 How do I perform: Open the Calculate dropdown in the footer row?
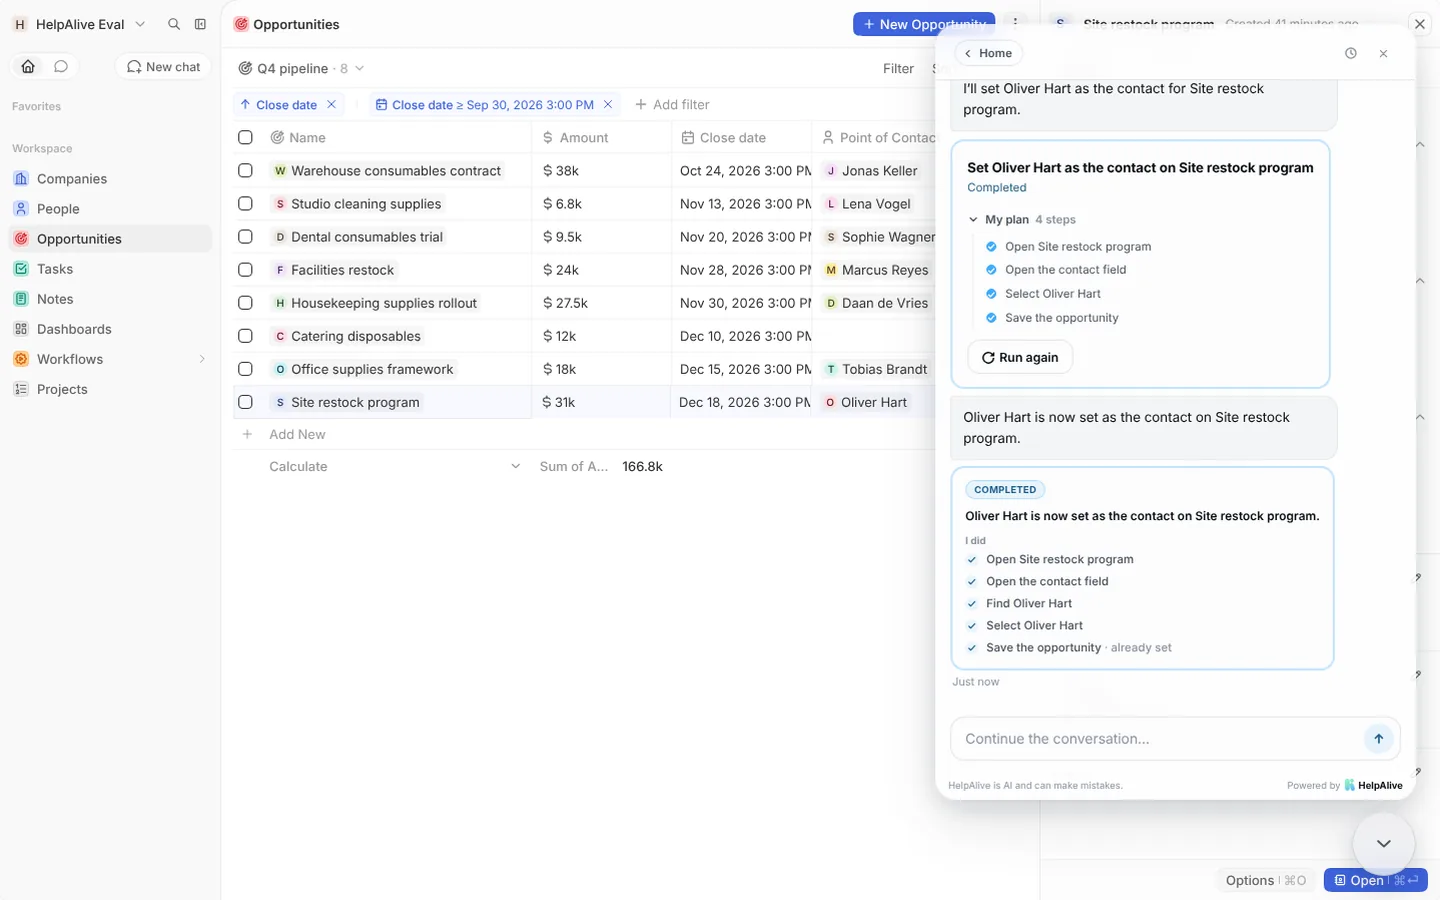pos(395,466)
